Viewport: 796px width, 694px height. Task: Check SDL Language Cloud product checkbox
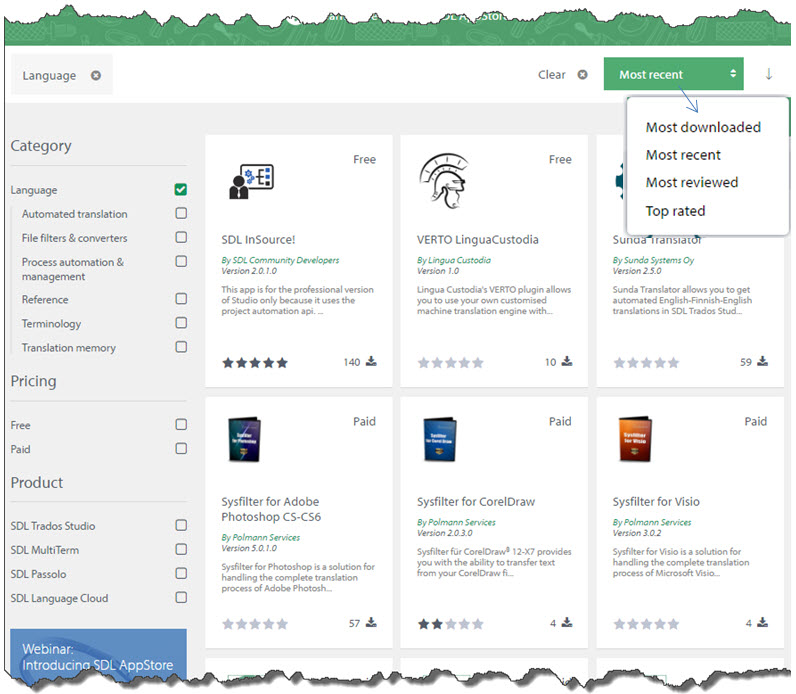click(x=181, y=598)
